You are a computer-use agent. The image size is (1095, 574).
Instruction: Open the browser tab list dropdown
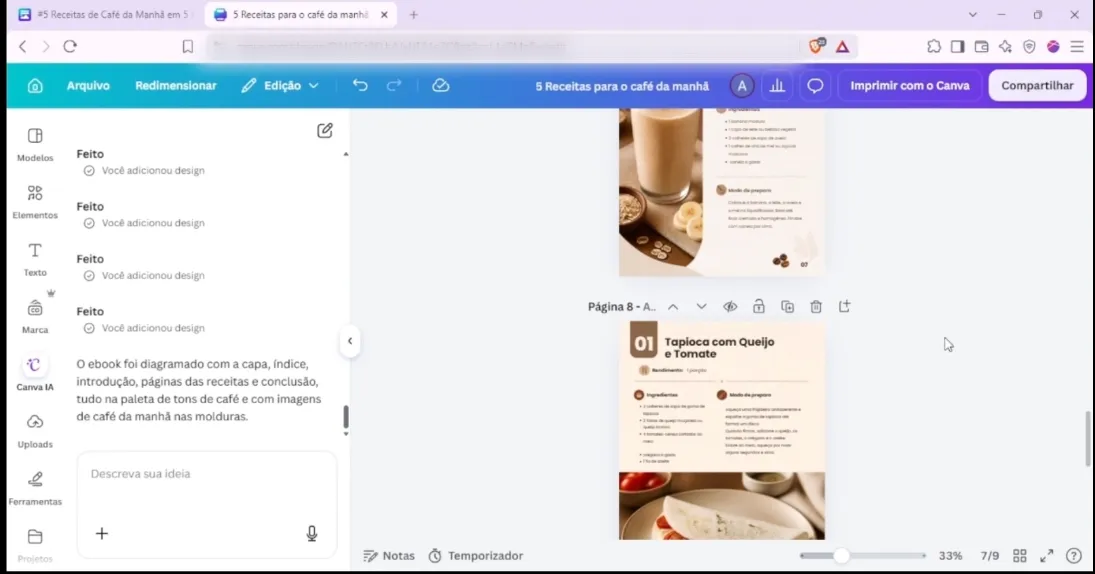coord(972,15)
